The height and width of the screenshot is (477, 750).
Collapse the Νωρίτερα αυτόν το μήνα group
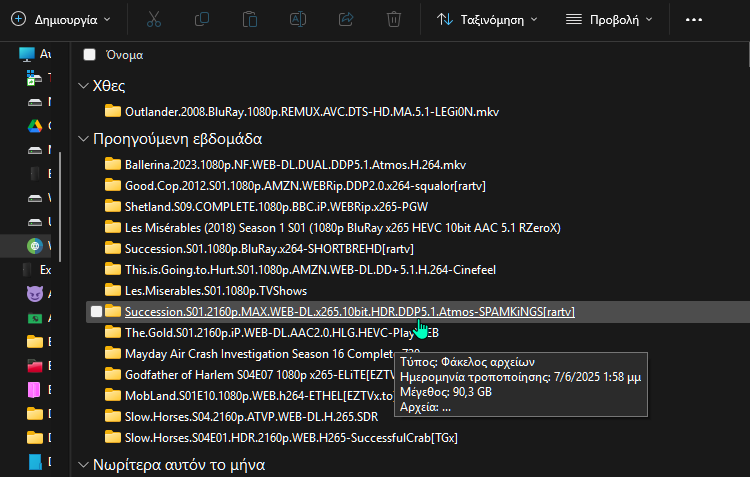pyautogui.click(x=83, y=465)
